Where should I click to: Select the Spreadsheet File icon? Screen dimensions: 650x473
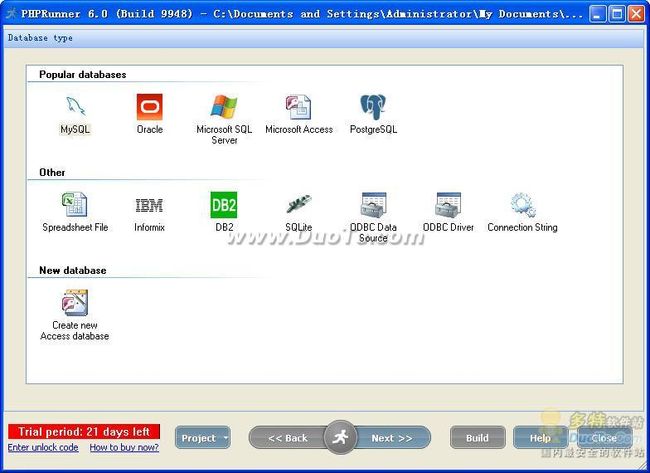(x=75, y=205)
